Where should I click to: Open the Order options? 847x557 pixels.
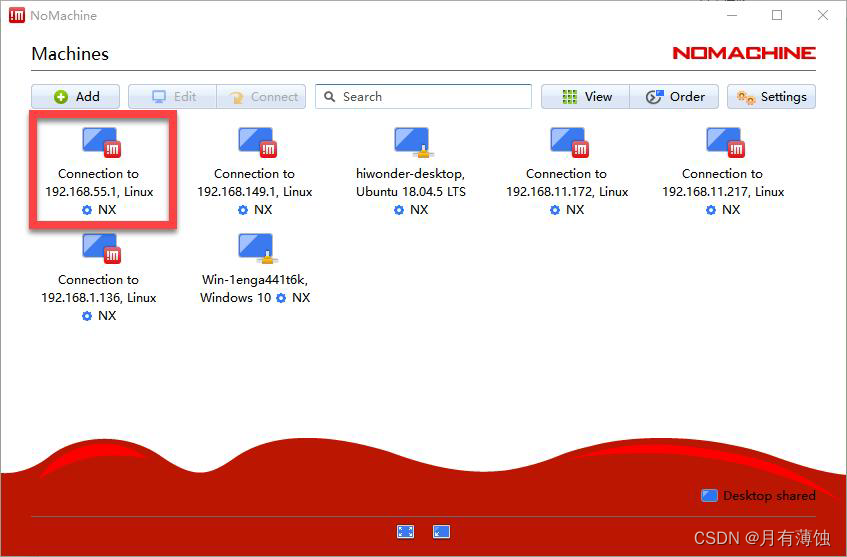pyautogui.click(x=674, y=97)
